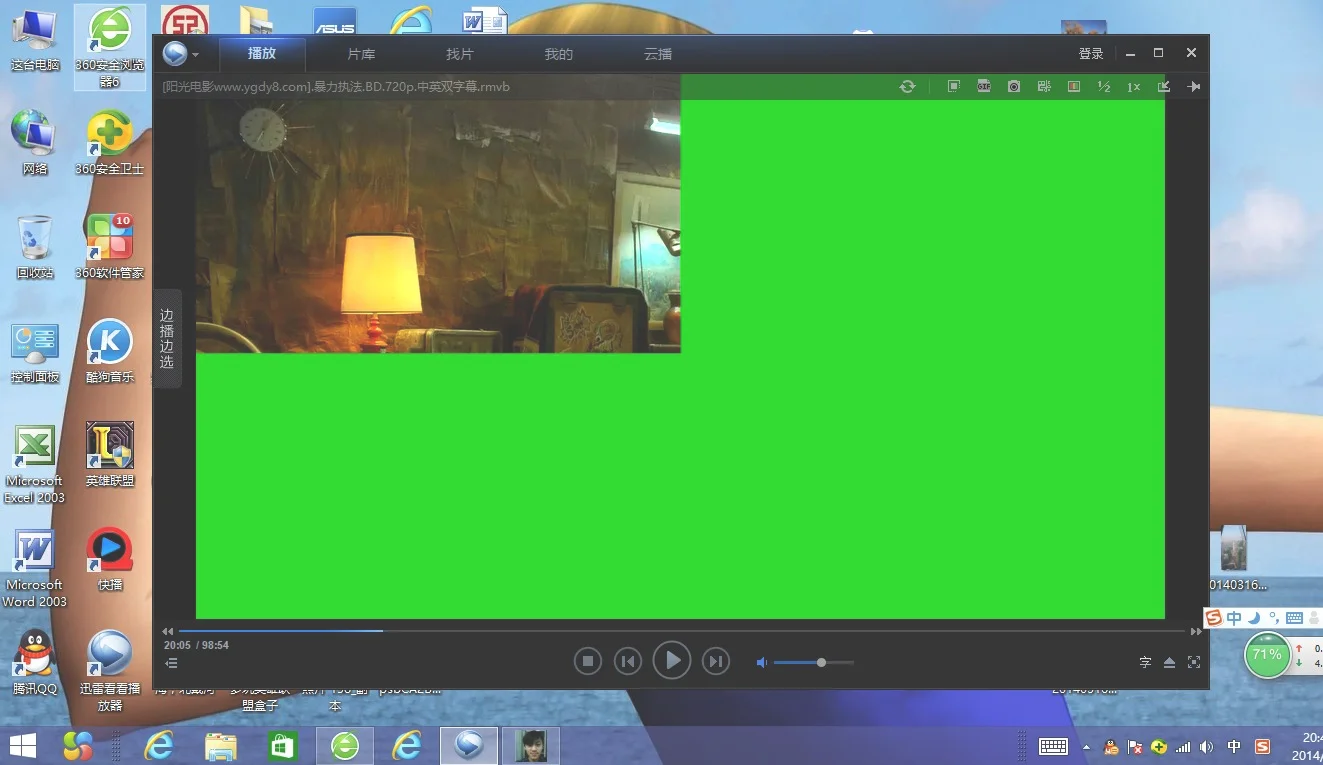This screenshot has width=1323, height=765.
Task: Switch to the 我的 tab
Action: click(559, 54)
